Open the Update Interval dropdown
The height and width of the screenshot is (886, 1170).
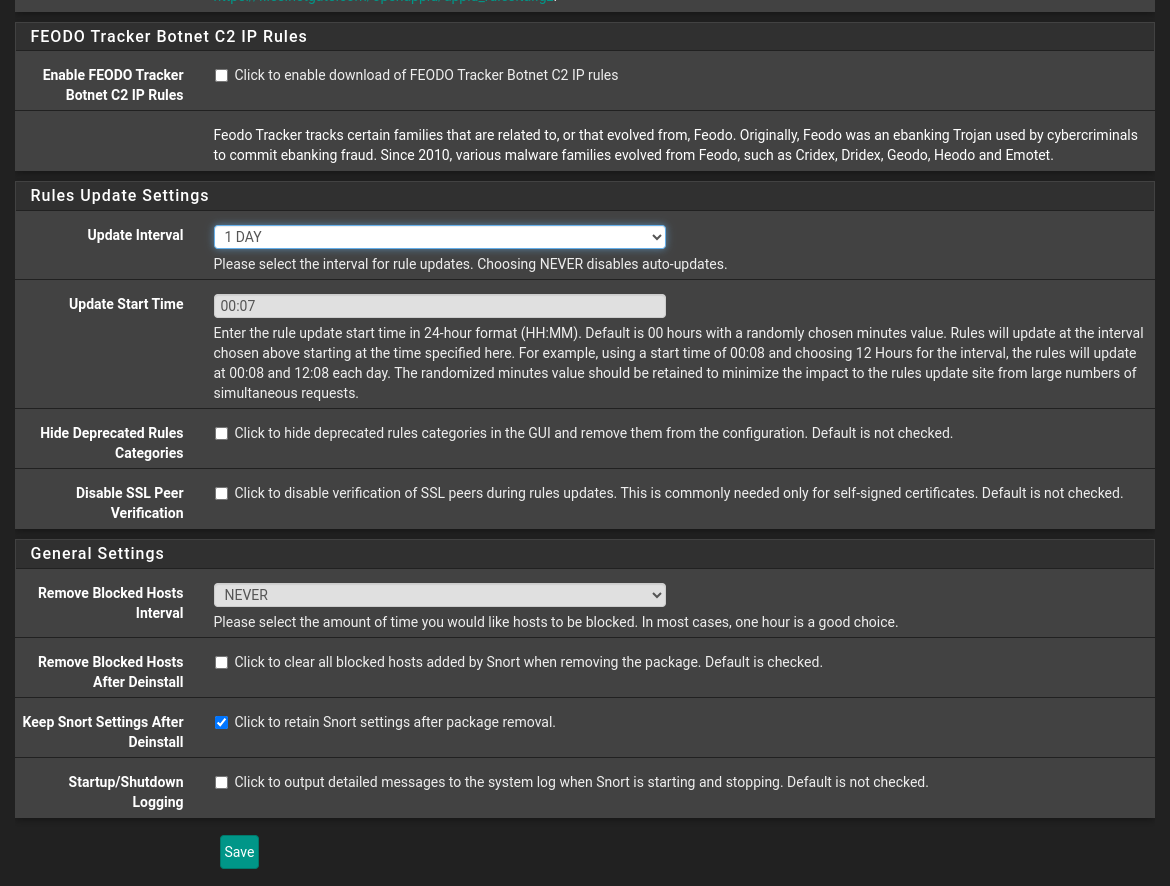point(439,237)
